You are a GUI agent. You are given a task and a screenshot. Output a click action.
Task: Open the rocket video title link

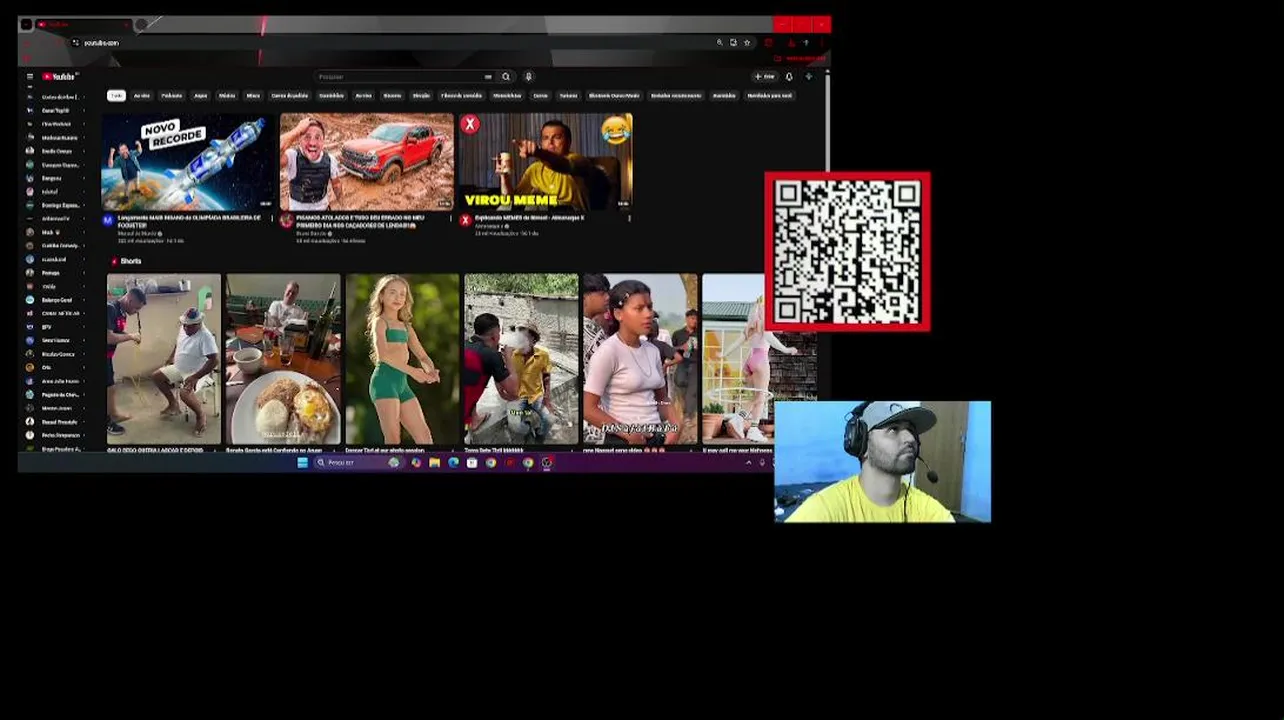point(190,220)
